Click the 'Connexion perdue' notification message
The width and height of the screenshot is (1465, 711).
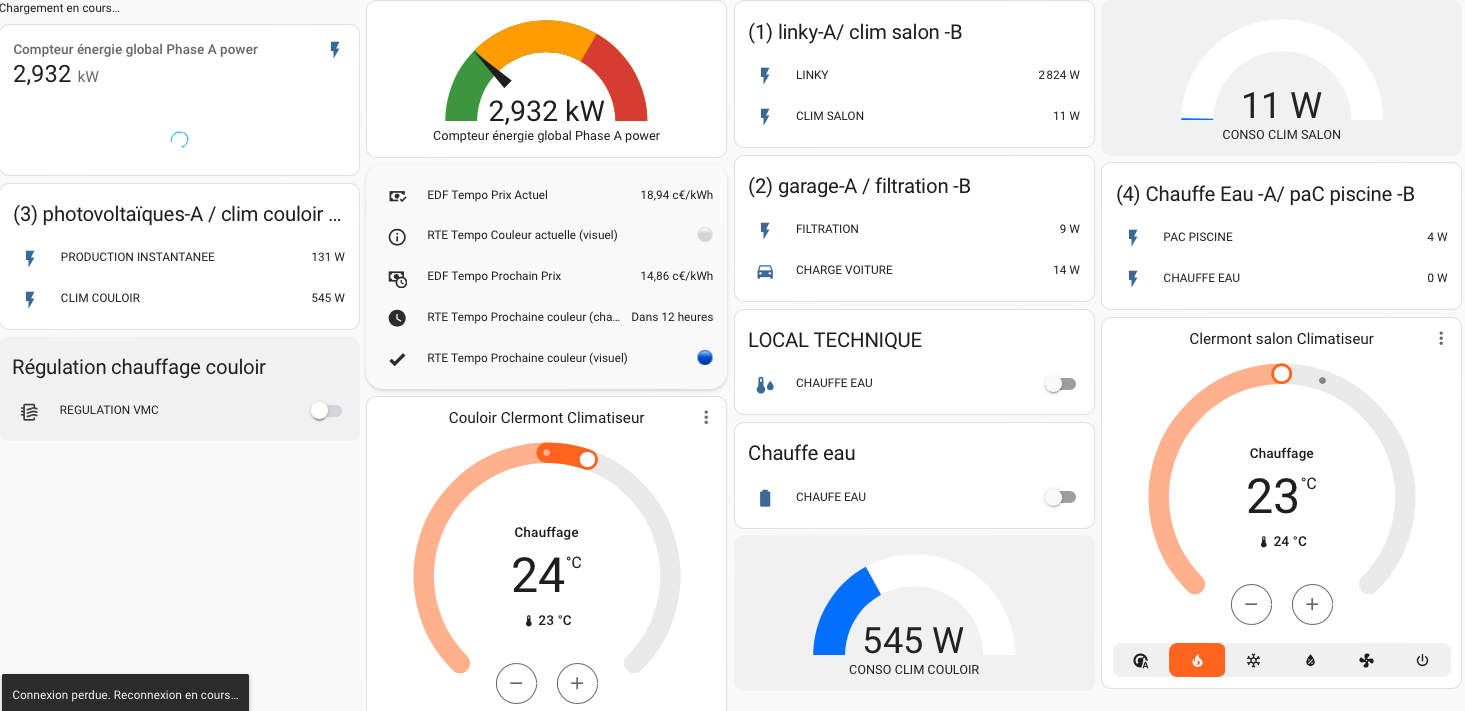coord(125,694)
